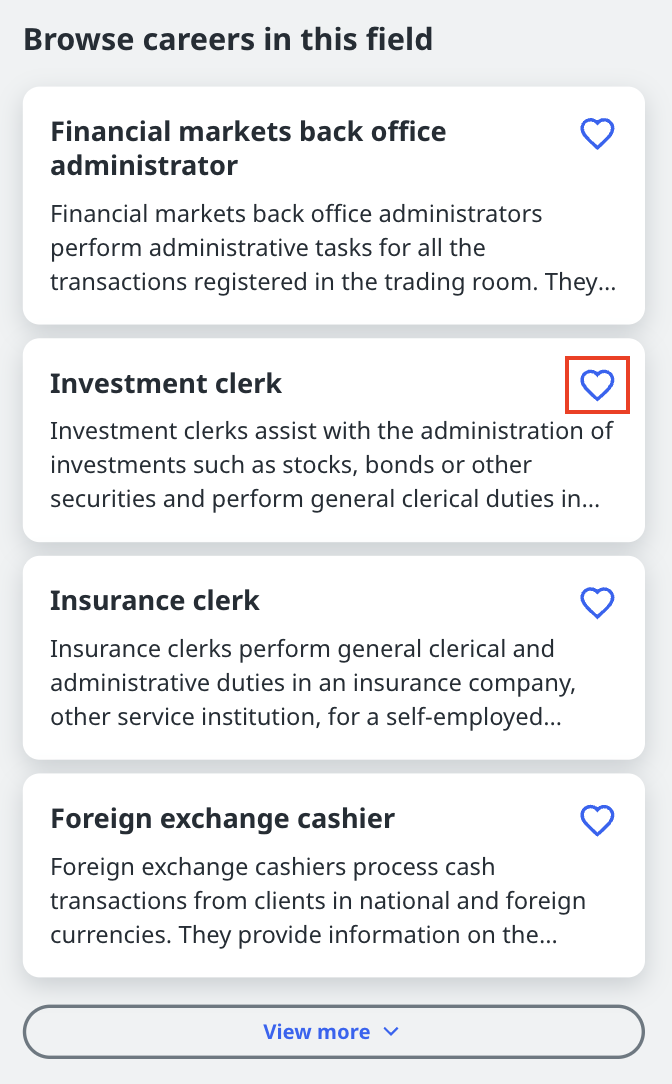Open the Investment clerk career title
Viewport: 672px width, 1084px height.
[166, 383]
